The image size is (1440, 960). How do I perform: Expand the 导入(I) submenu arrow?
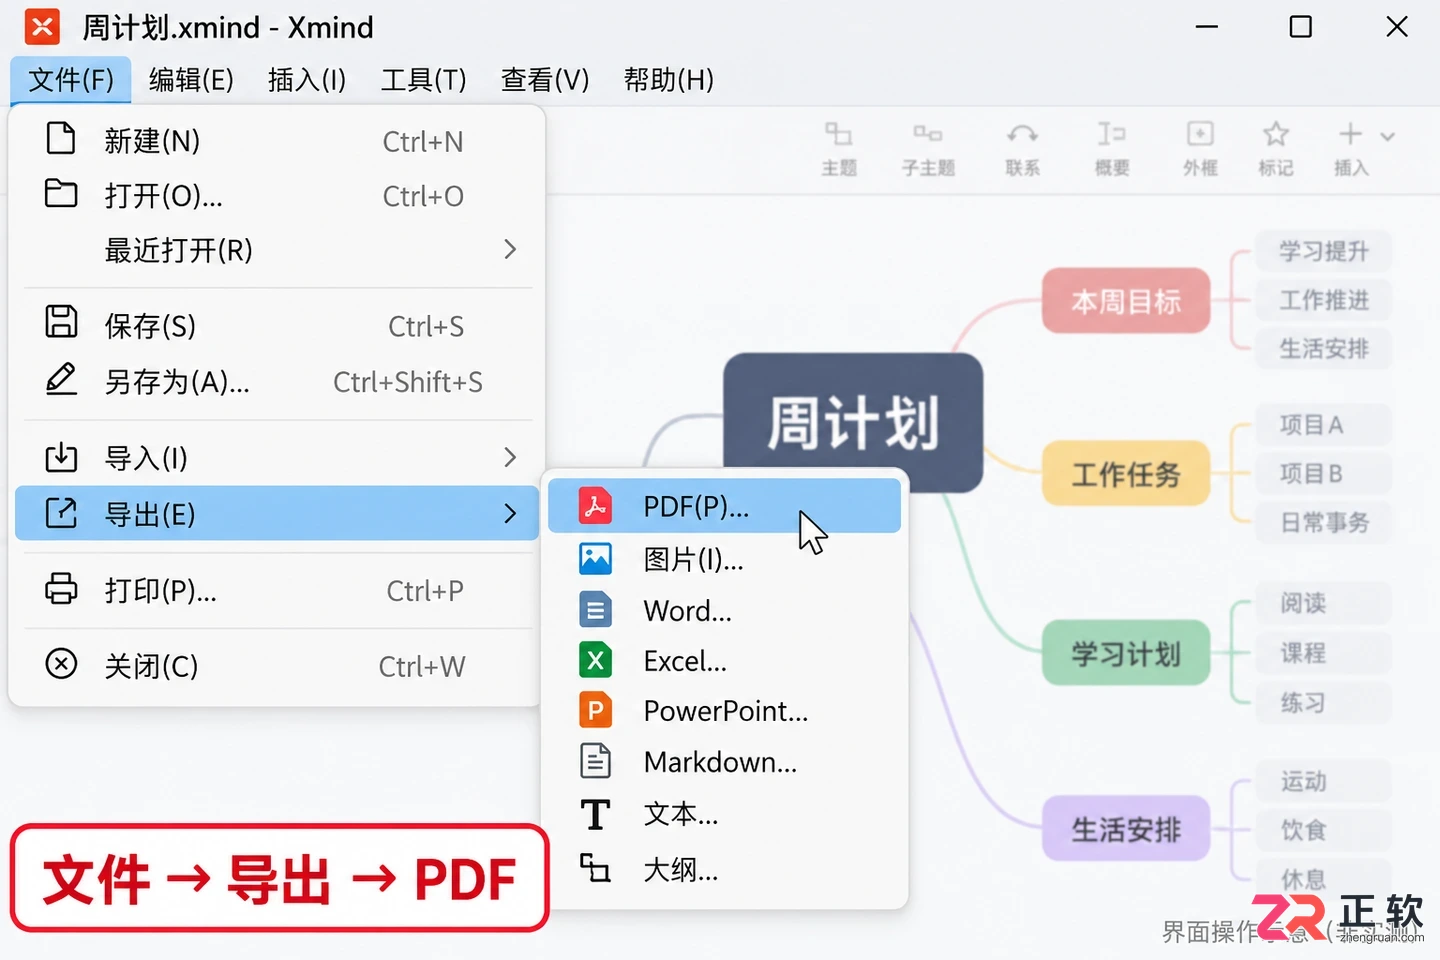pos(510,457)
